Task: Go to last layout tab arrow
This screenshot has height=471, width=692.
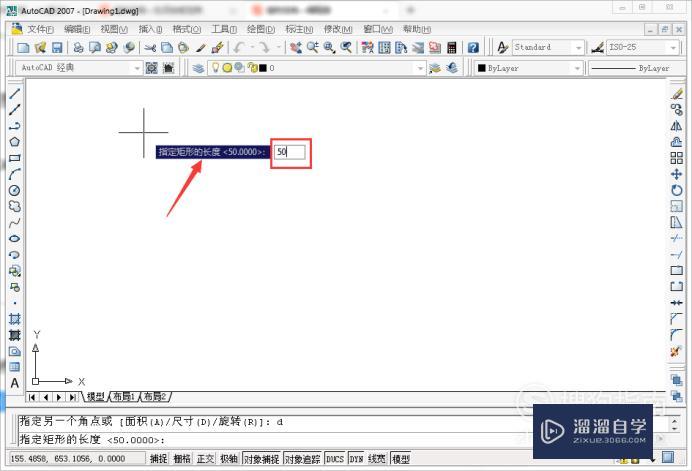Action: coord(72,397)
